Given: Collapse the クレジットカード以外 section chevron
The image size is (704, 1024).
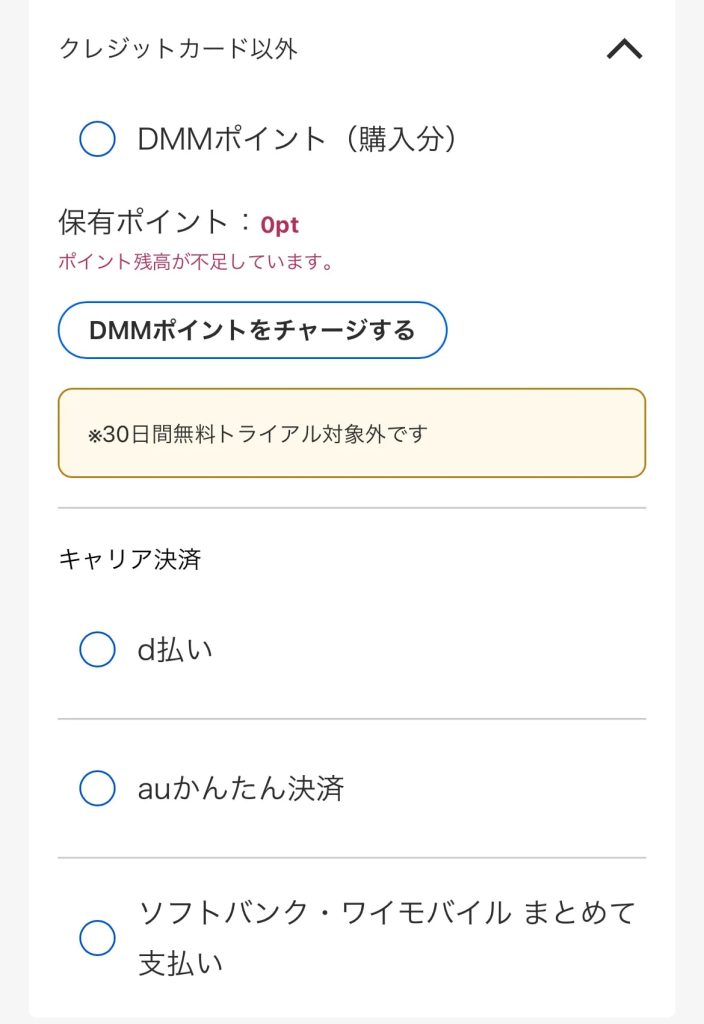Looking at the screenshot, I should point(624,49).
